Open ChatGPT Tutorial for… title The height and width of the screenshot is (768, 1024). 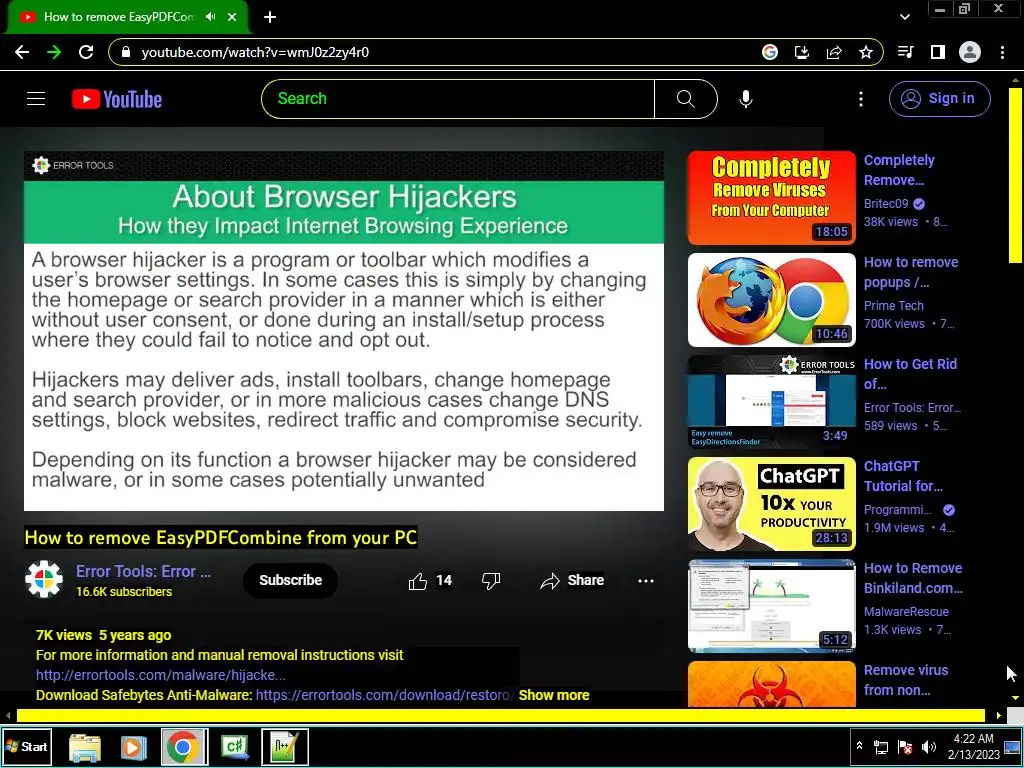(903, 476)
